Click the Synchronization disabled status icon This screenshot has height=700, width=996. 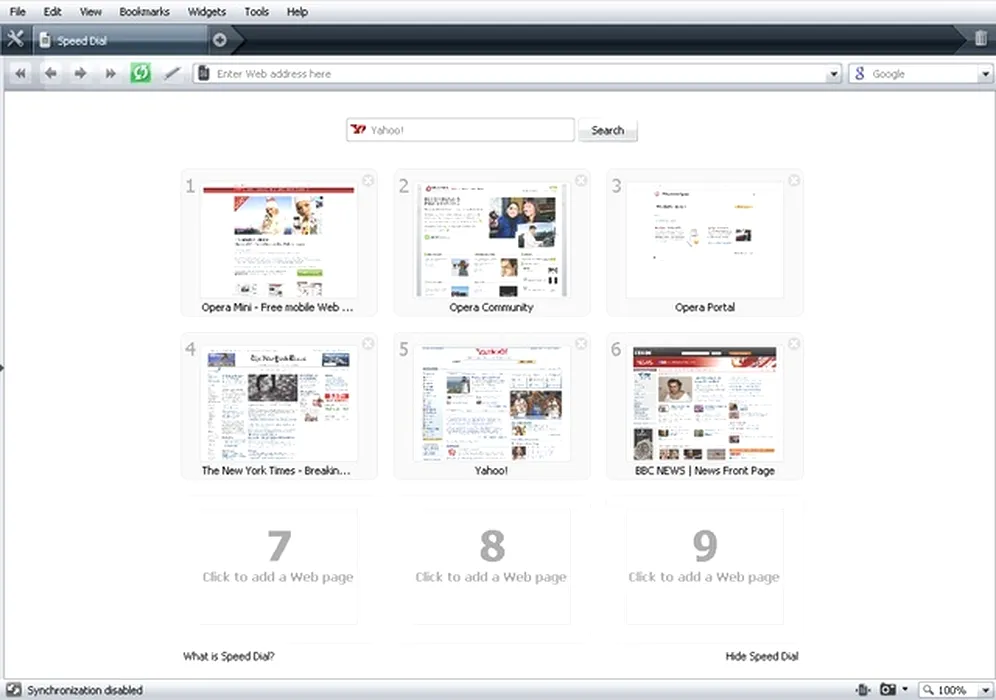(13, 690)
